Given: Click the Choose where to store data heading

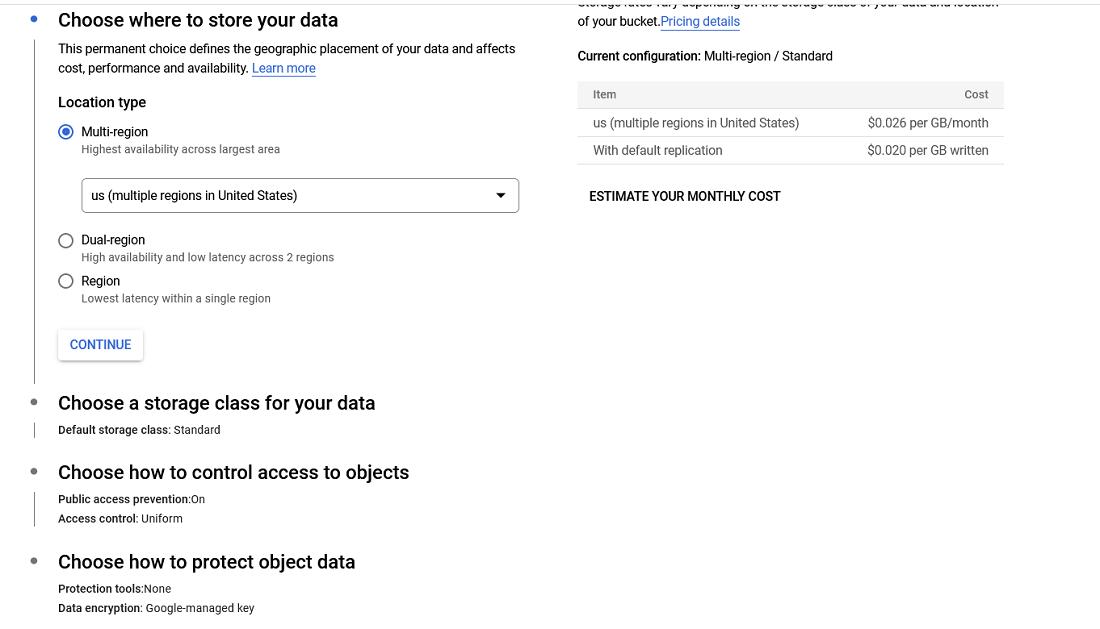Looking at the screenshot, I should click(x=198, y=21).
